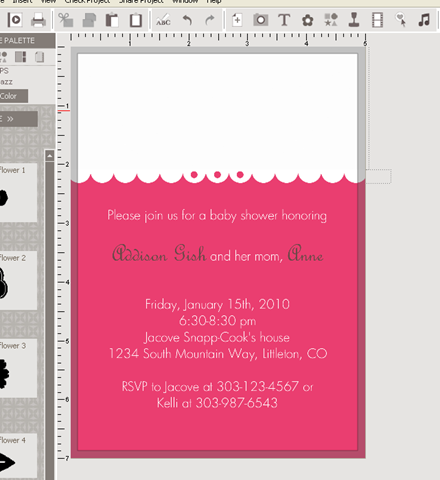Add a new page
Viewport: 440px width, 480px height.
[237, 20]
